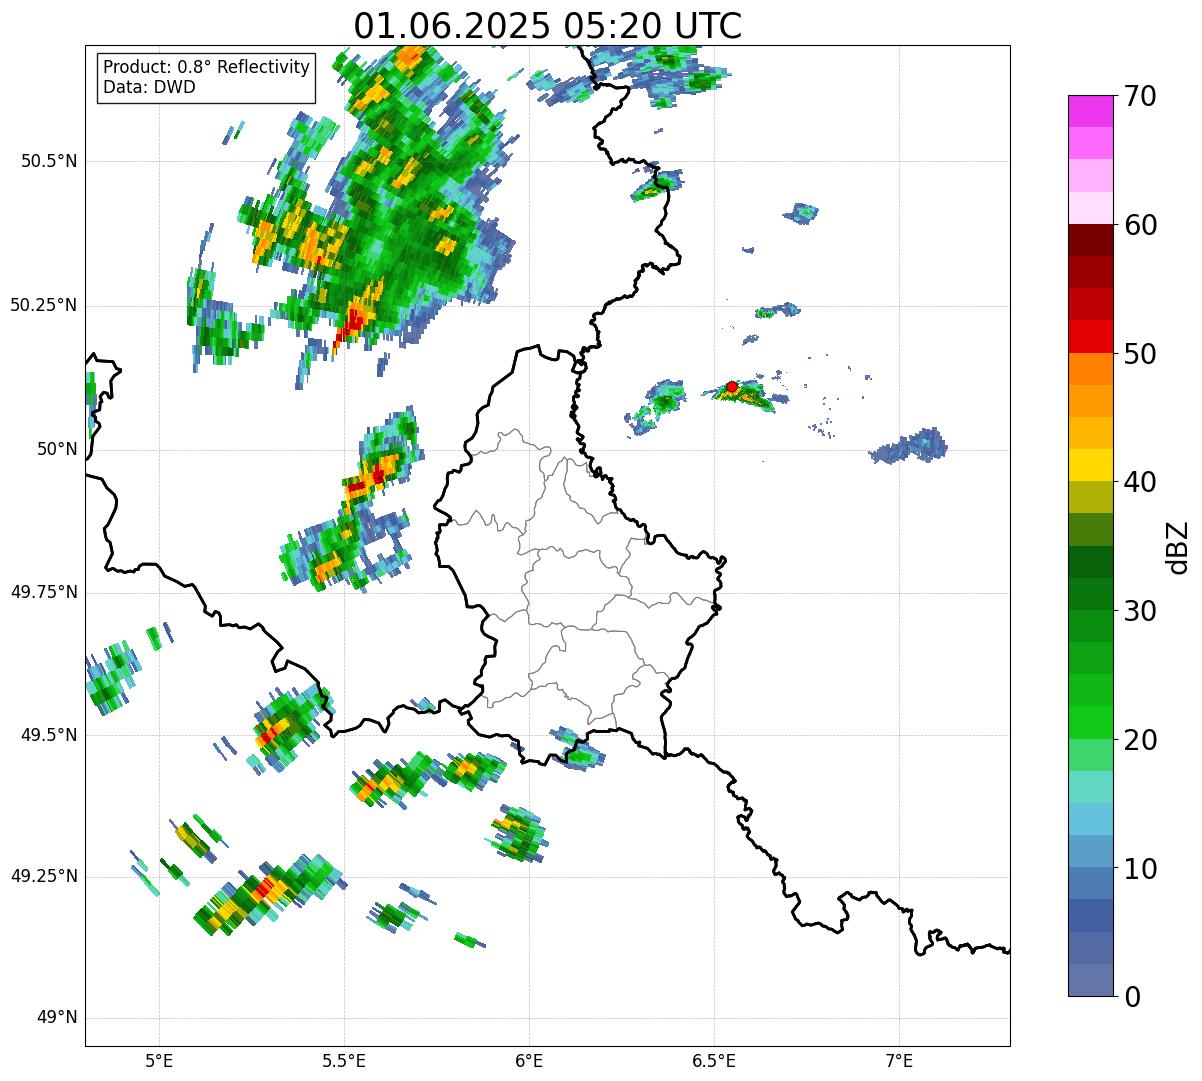Pick the magenta band at the colorbar top
The width and height of the screenshot is (1202, 1081).
tap(1090, 111)
